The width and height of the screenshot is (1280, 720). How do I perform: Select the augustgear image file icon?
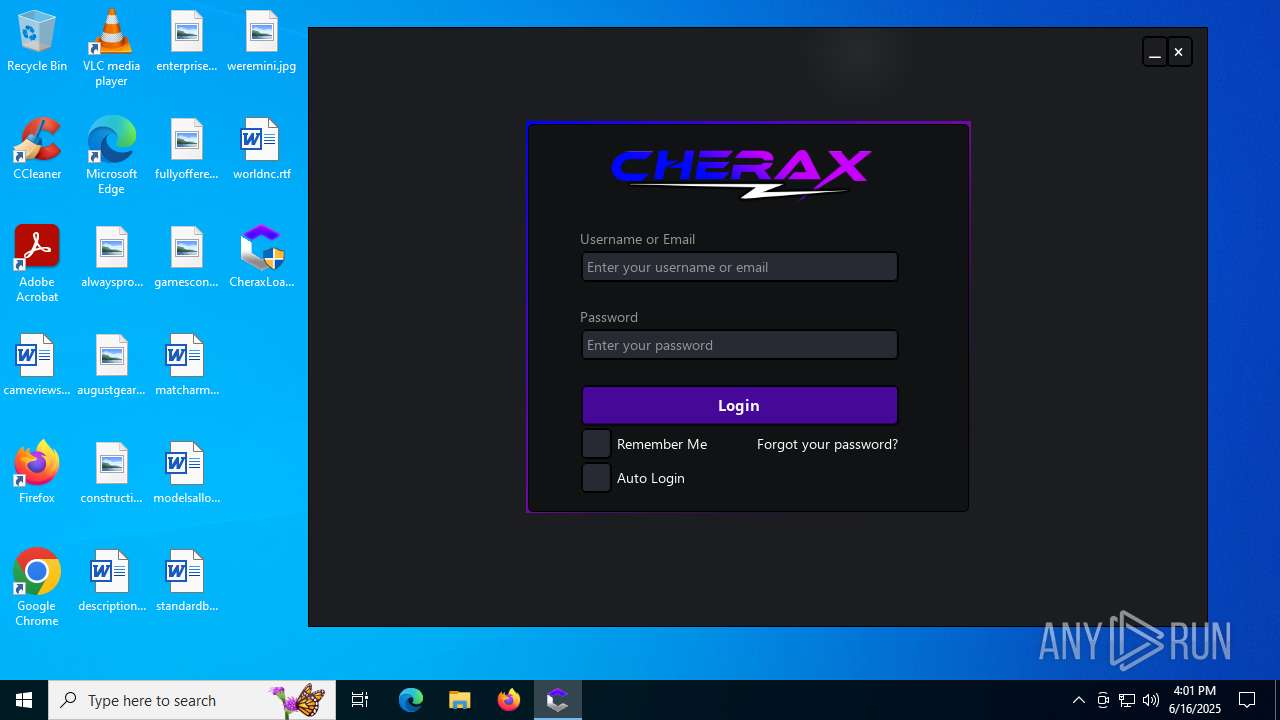coord(111,366)
